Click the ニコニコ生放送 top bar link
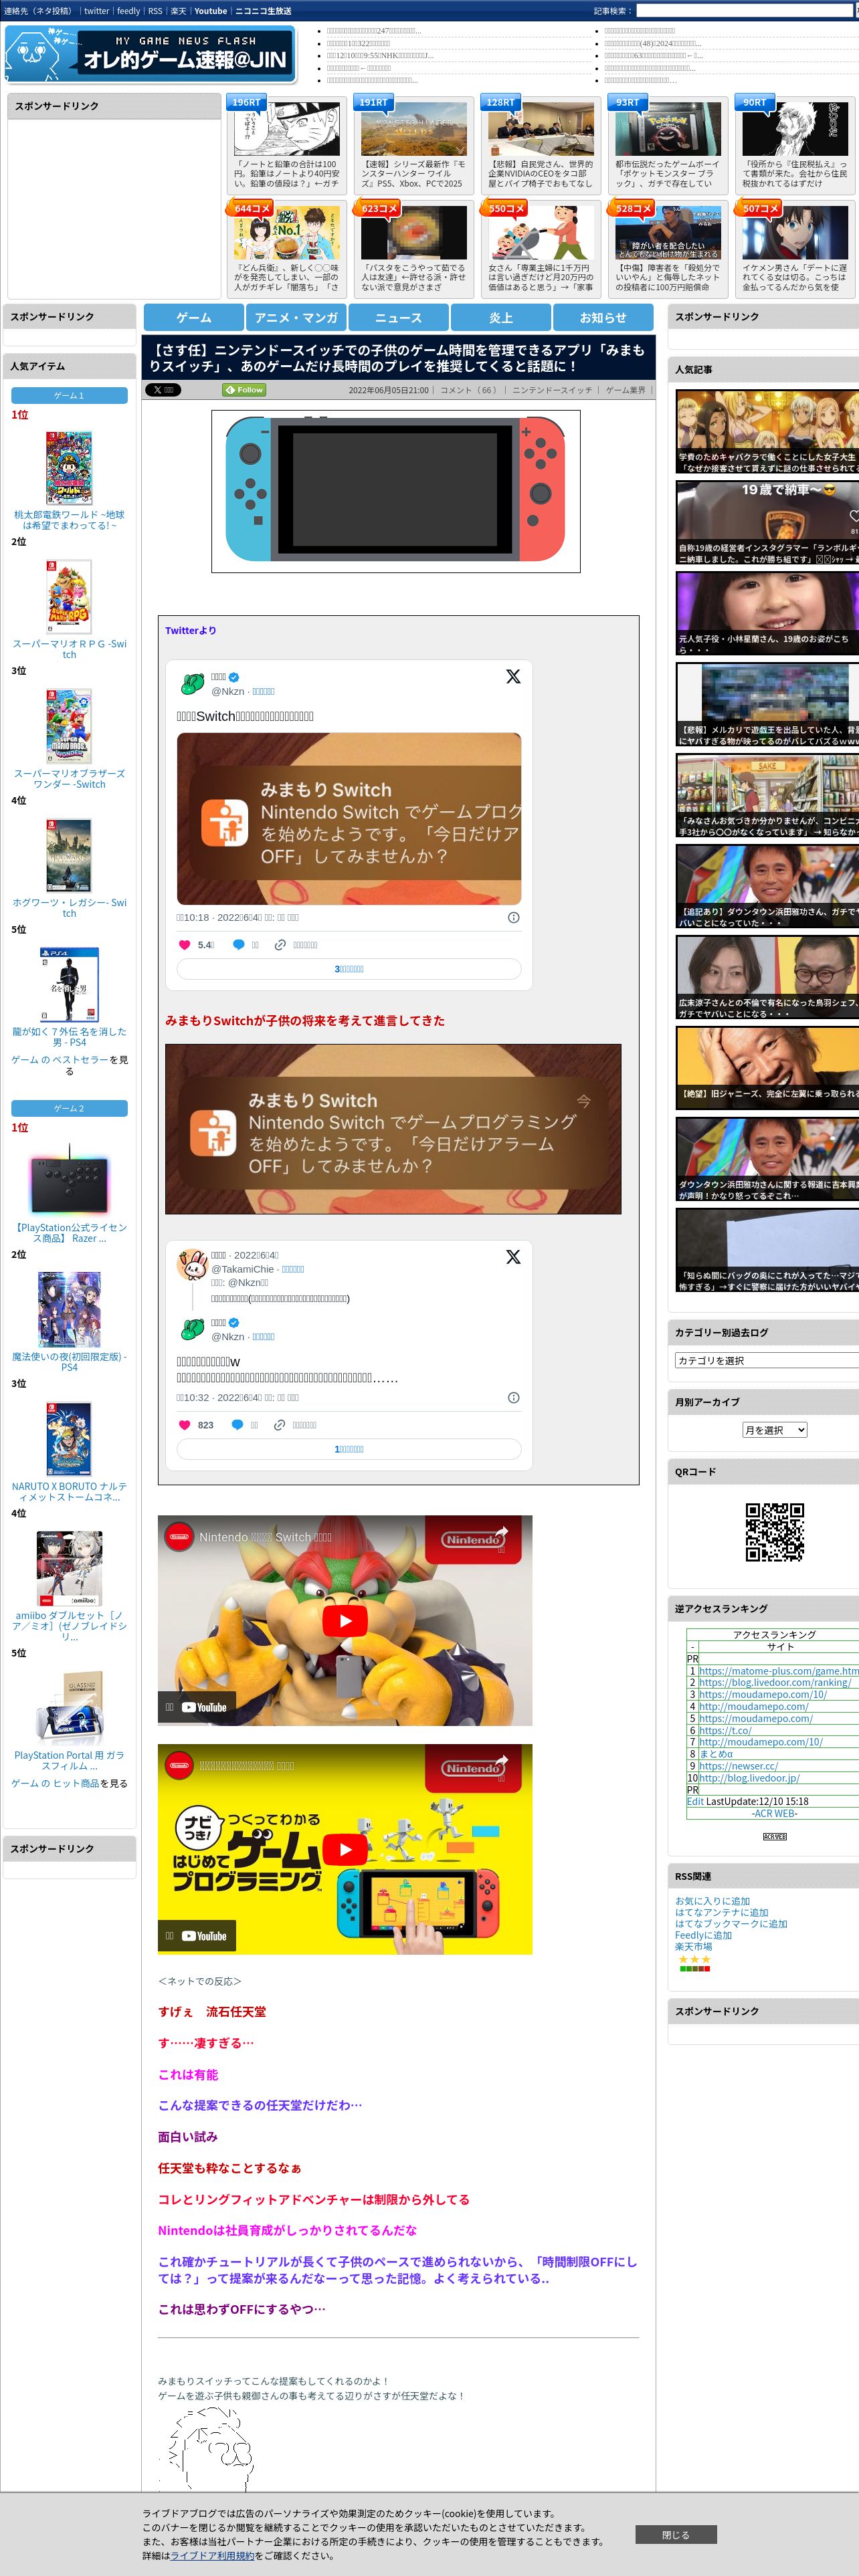859x2576 pixels. (263, 11)
